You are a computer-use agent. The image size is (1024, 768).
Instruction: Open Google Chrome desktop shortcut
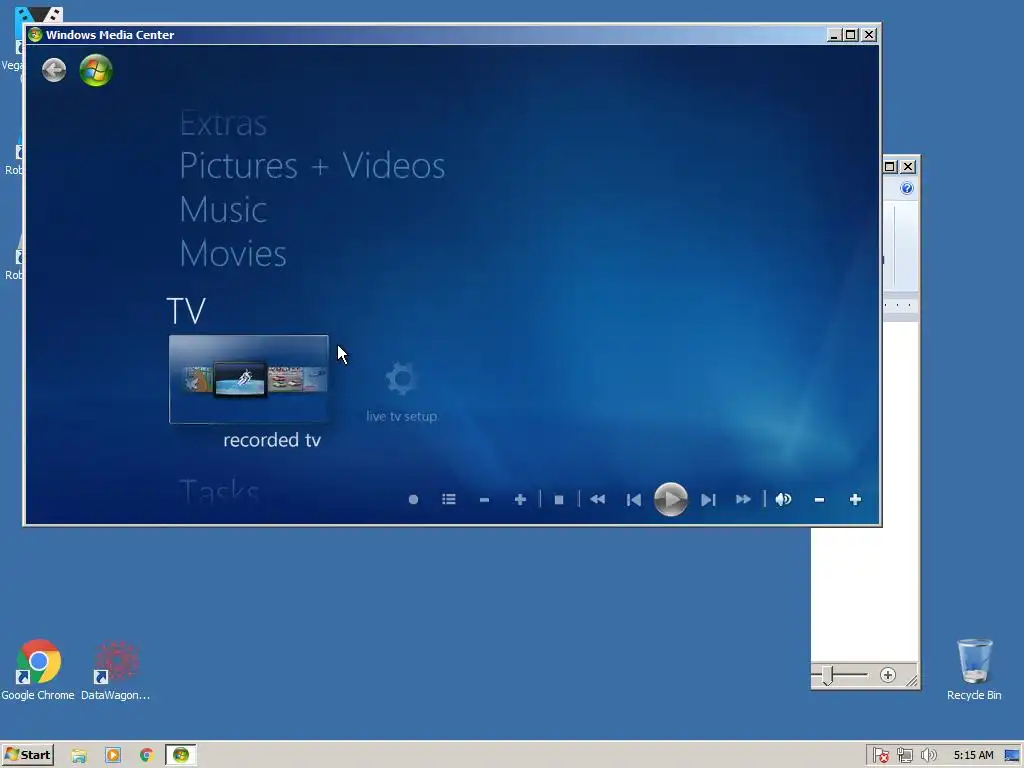coord(38,670)
